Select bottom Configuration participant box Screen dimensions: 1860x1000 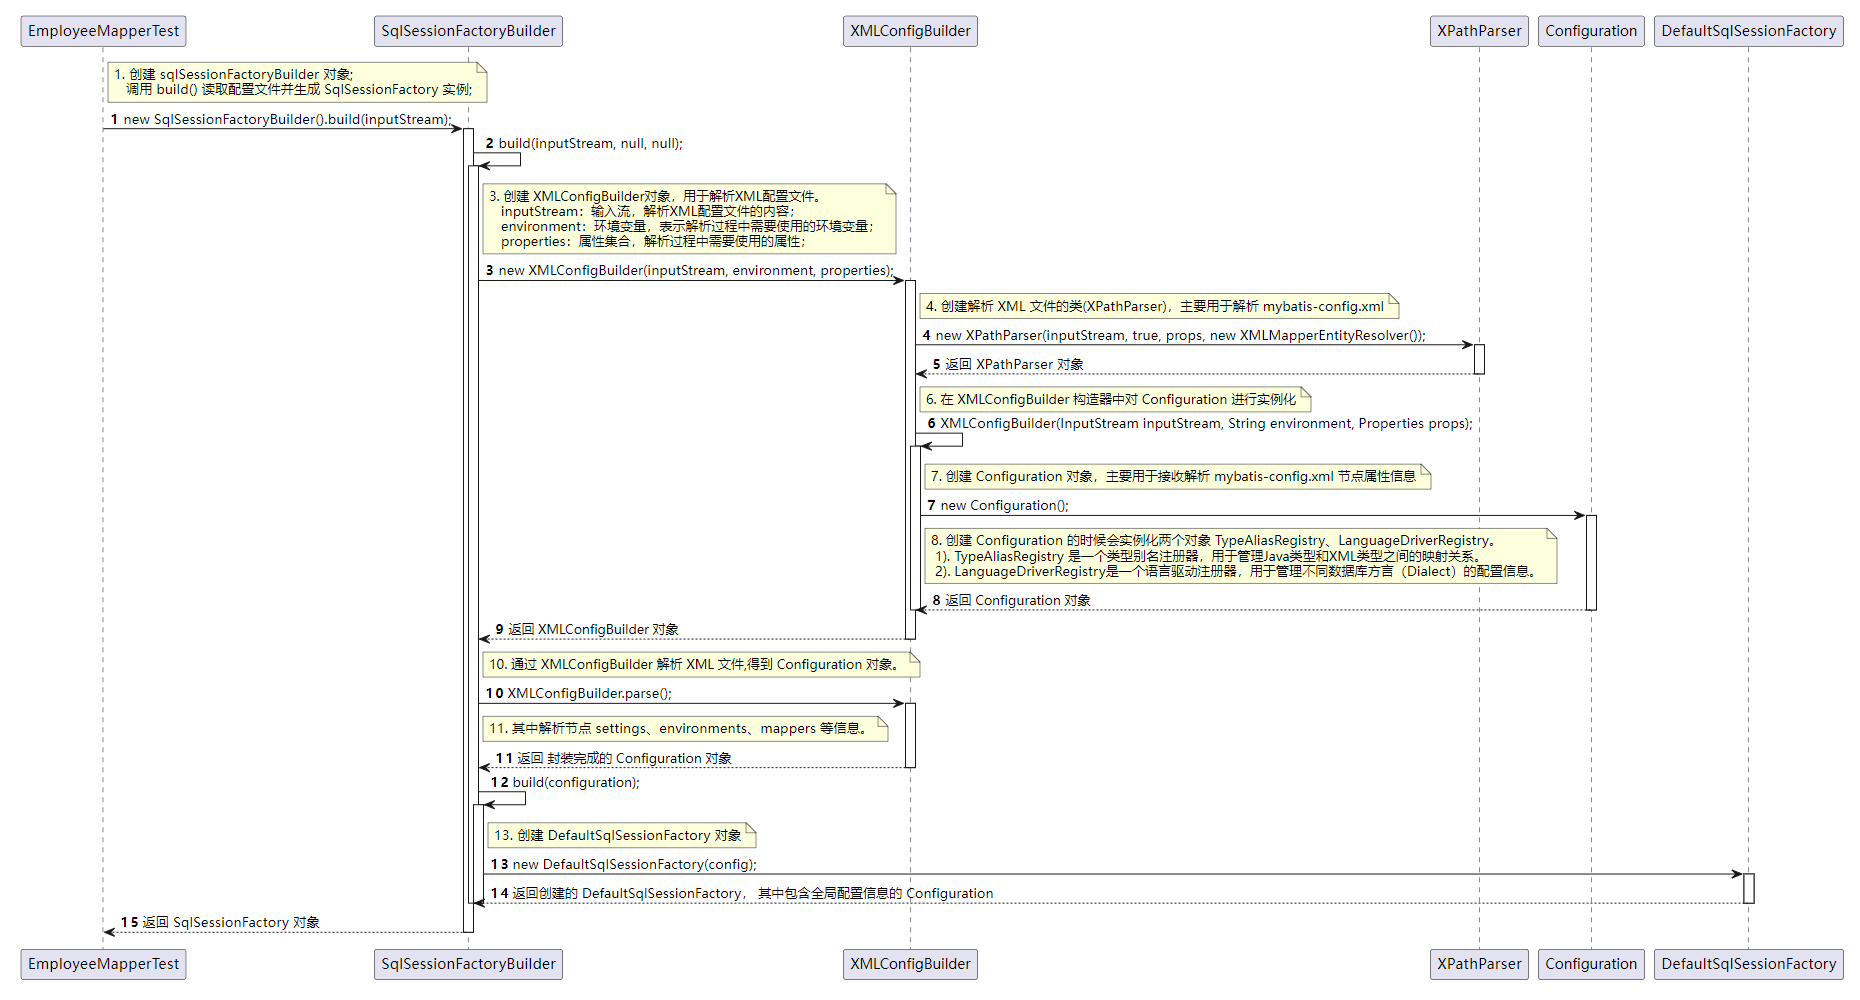point(1591,964)
